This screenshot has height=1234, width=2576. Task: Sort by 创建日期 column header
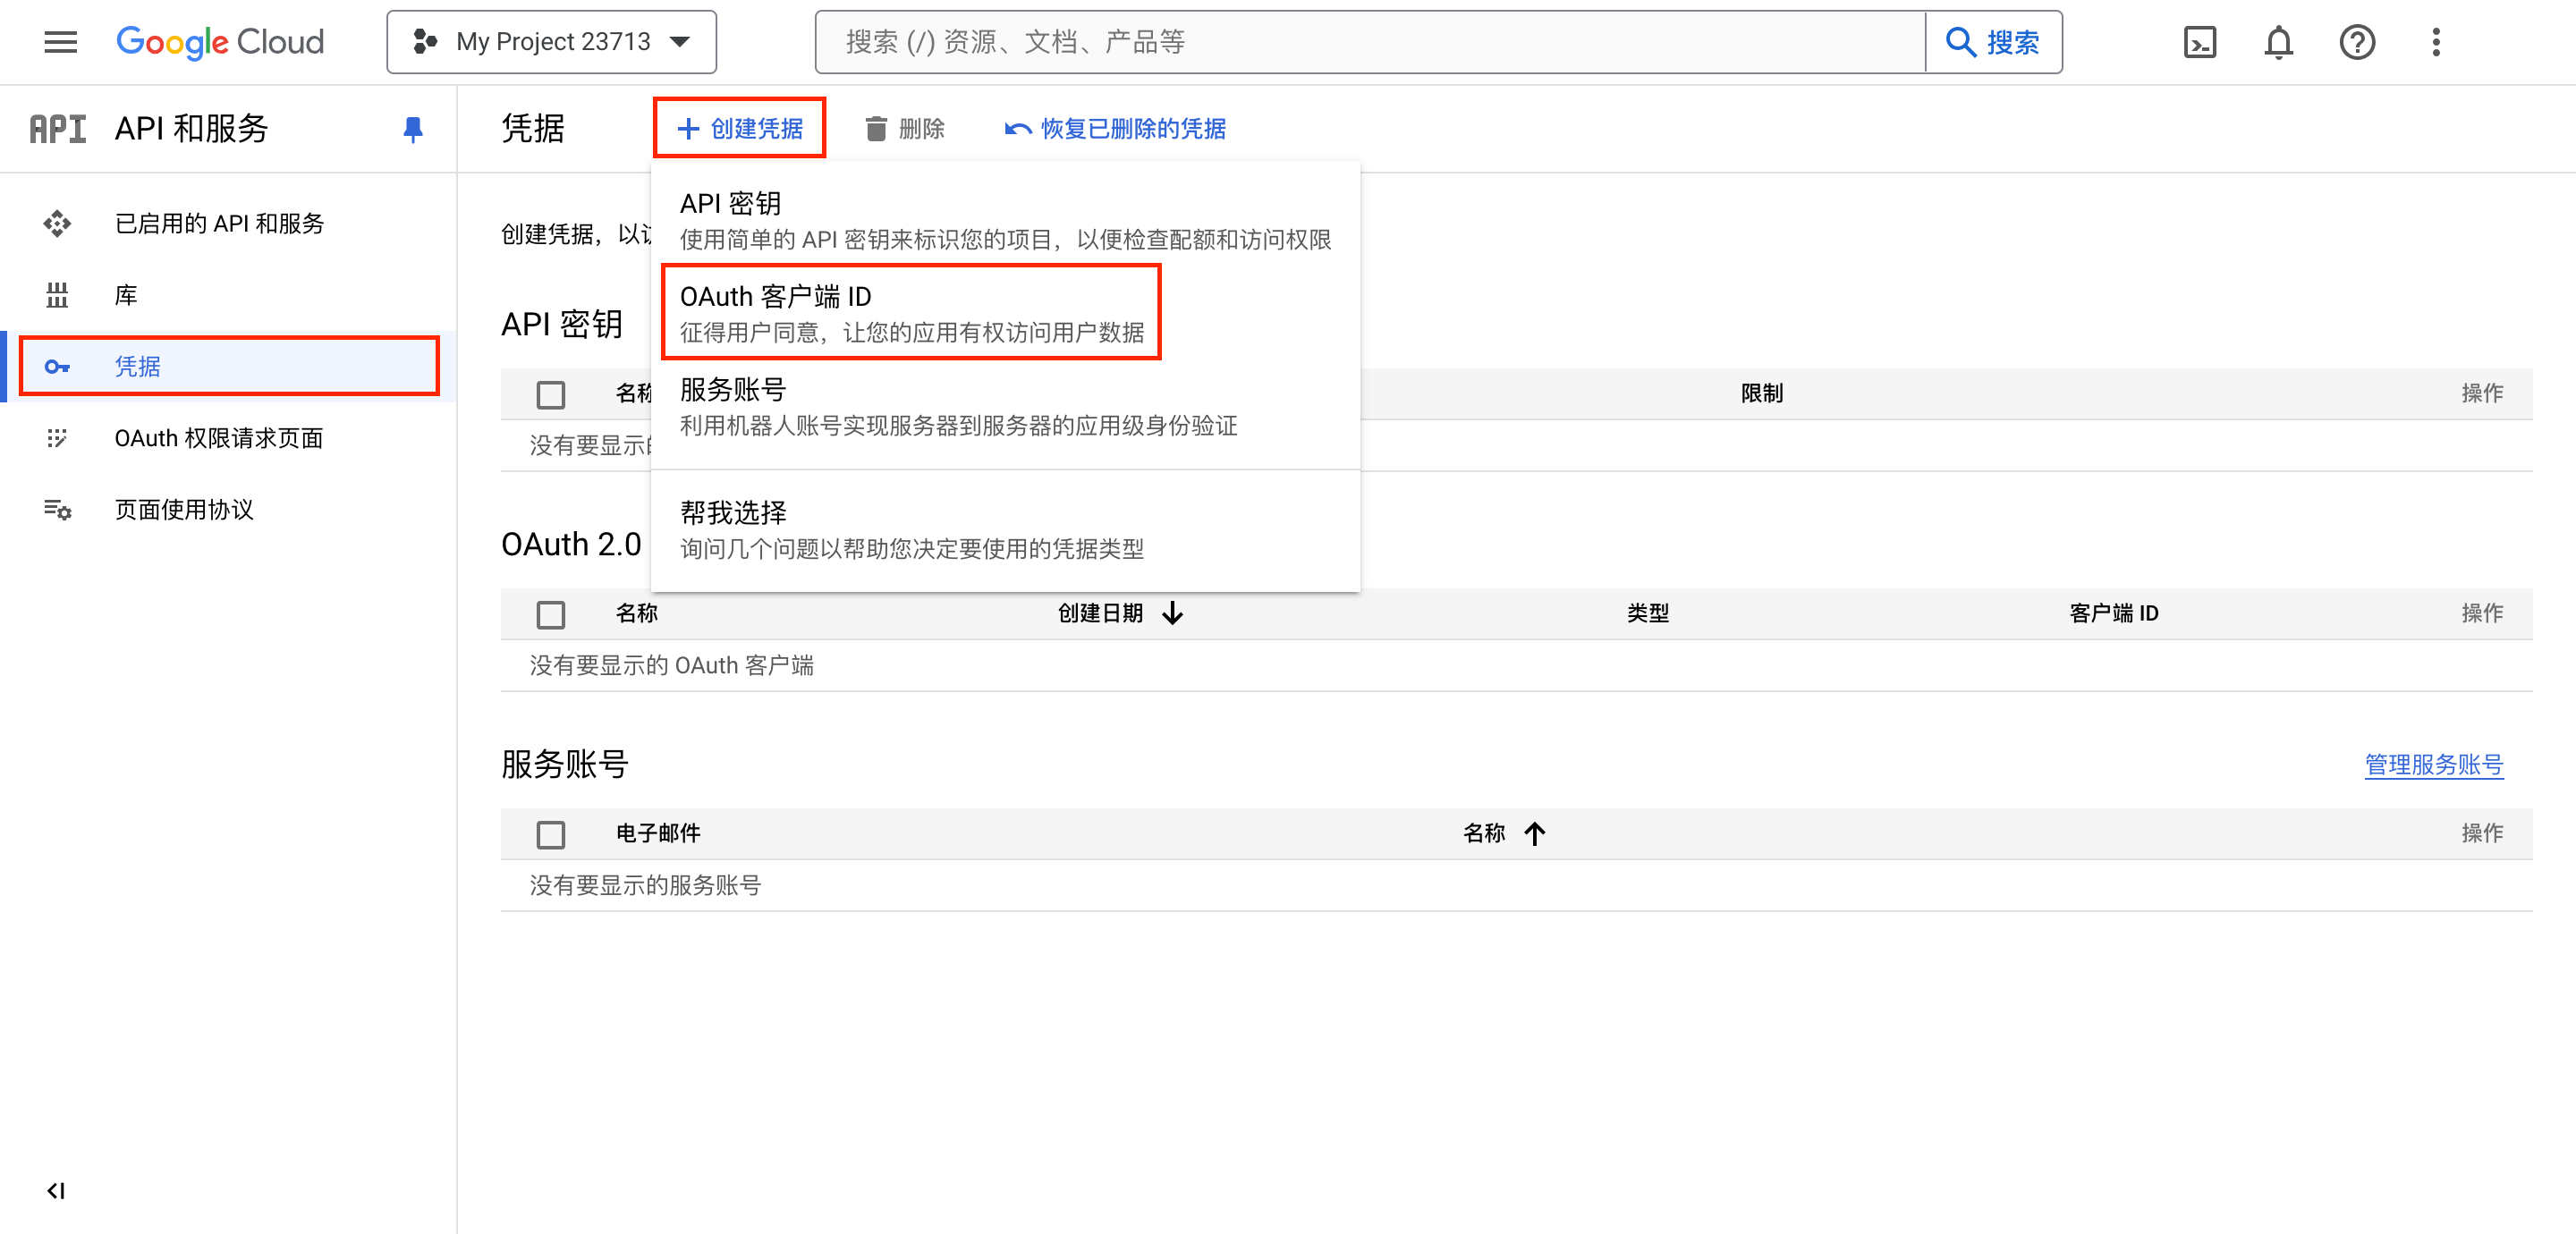click(1121, 613)
